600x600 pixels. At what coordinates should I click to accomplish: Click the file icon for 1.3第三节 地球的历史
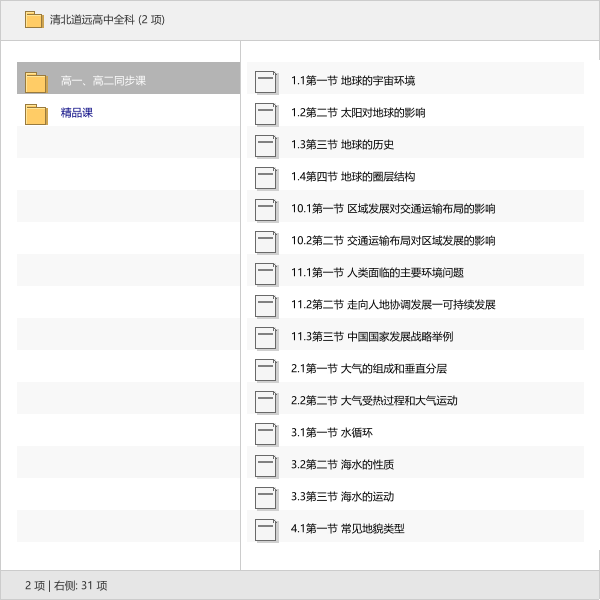[265, 145]
